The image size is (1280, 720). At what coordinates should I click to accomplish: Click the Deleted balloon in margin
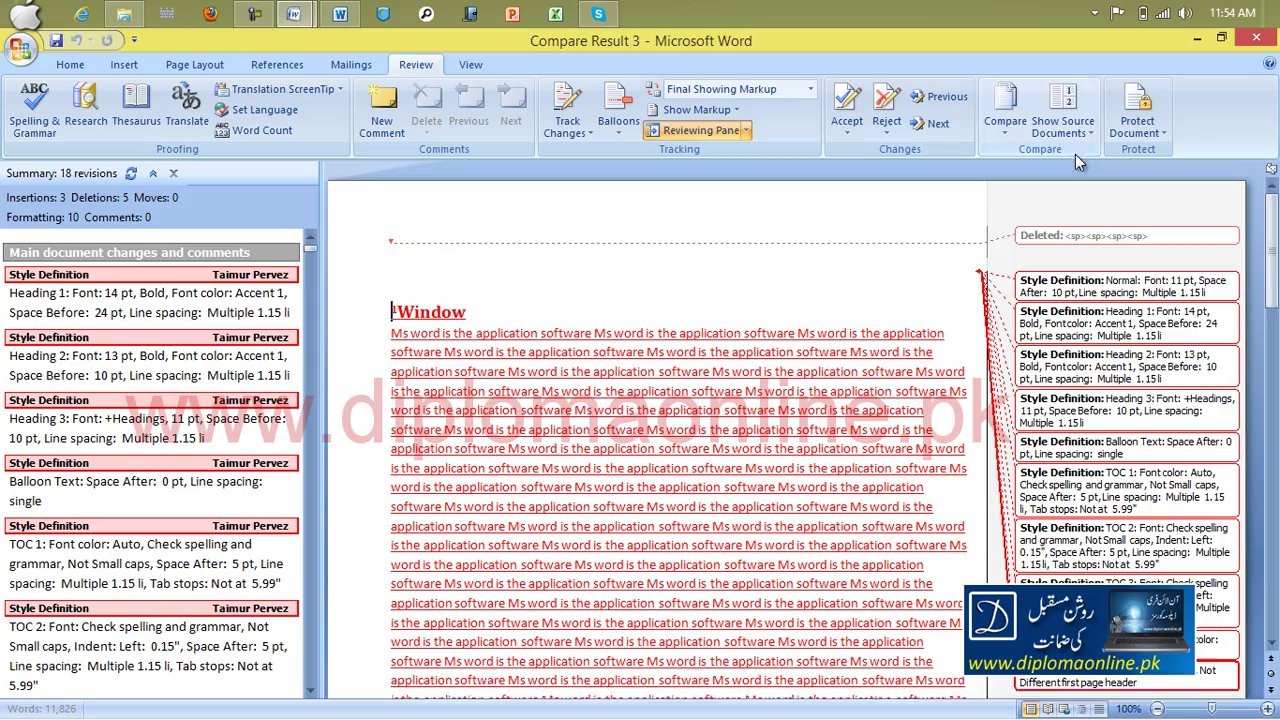1127,236
